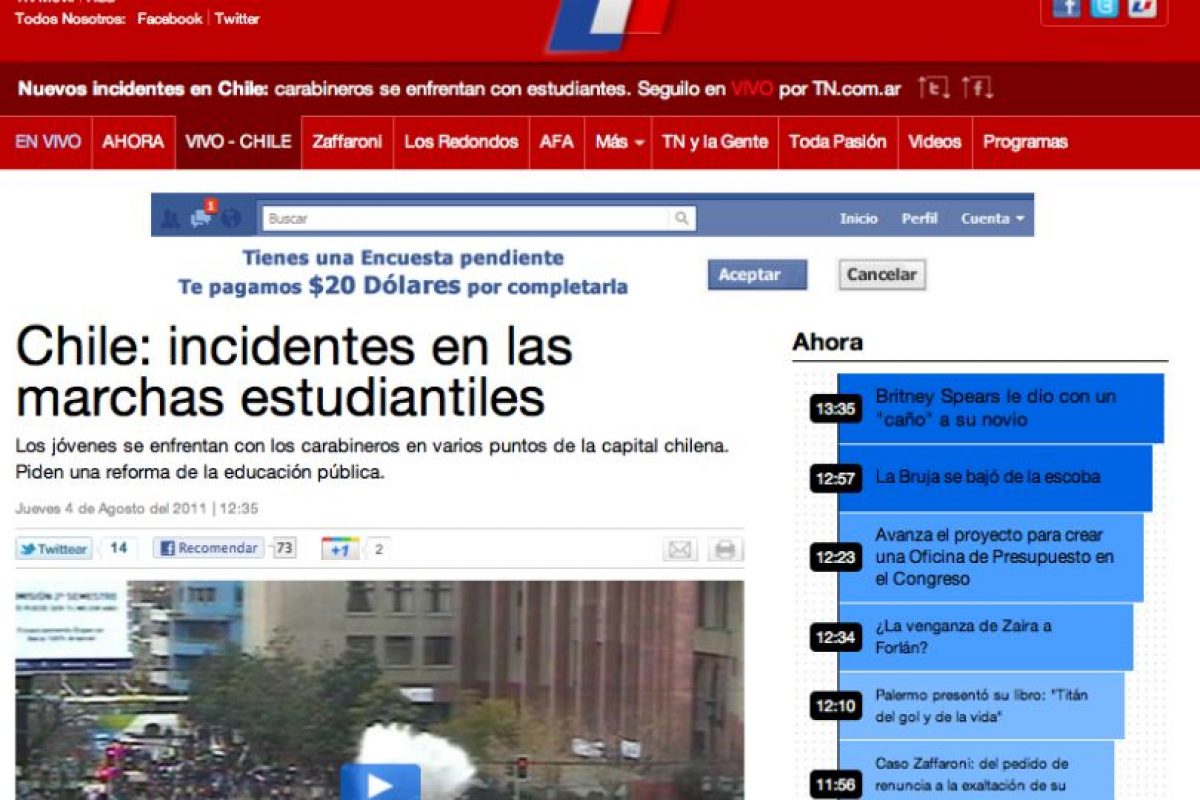This screenshot has width=1200, height=800.
Task: Play the Chile march video
Action: pos(380,783)
